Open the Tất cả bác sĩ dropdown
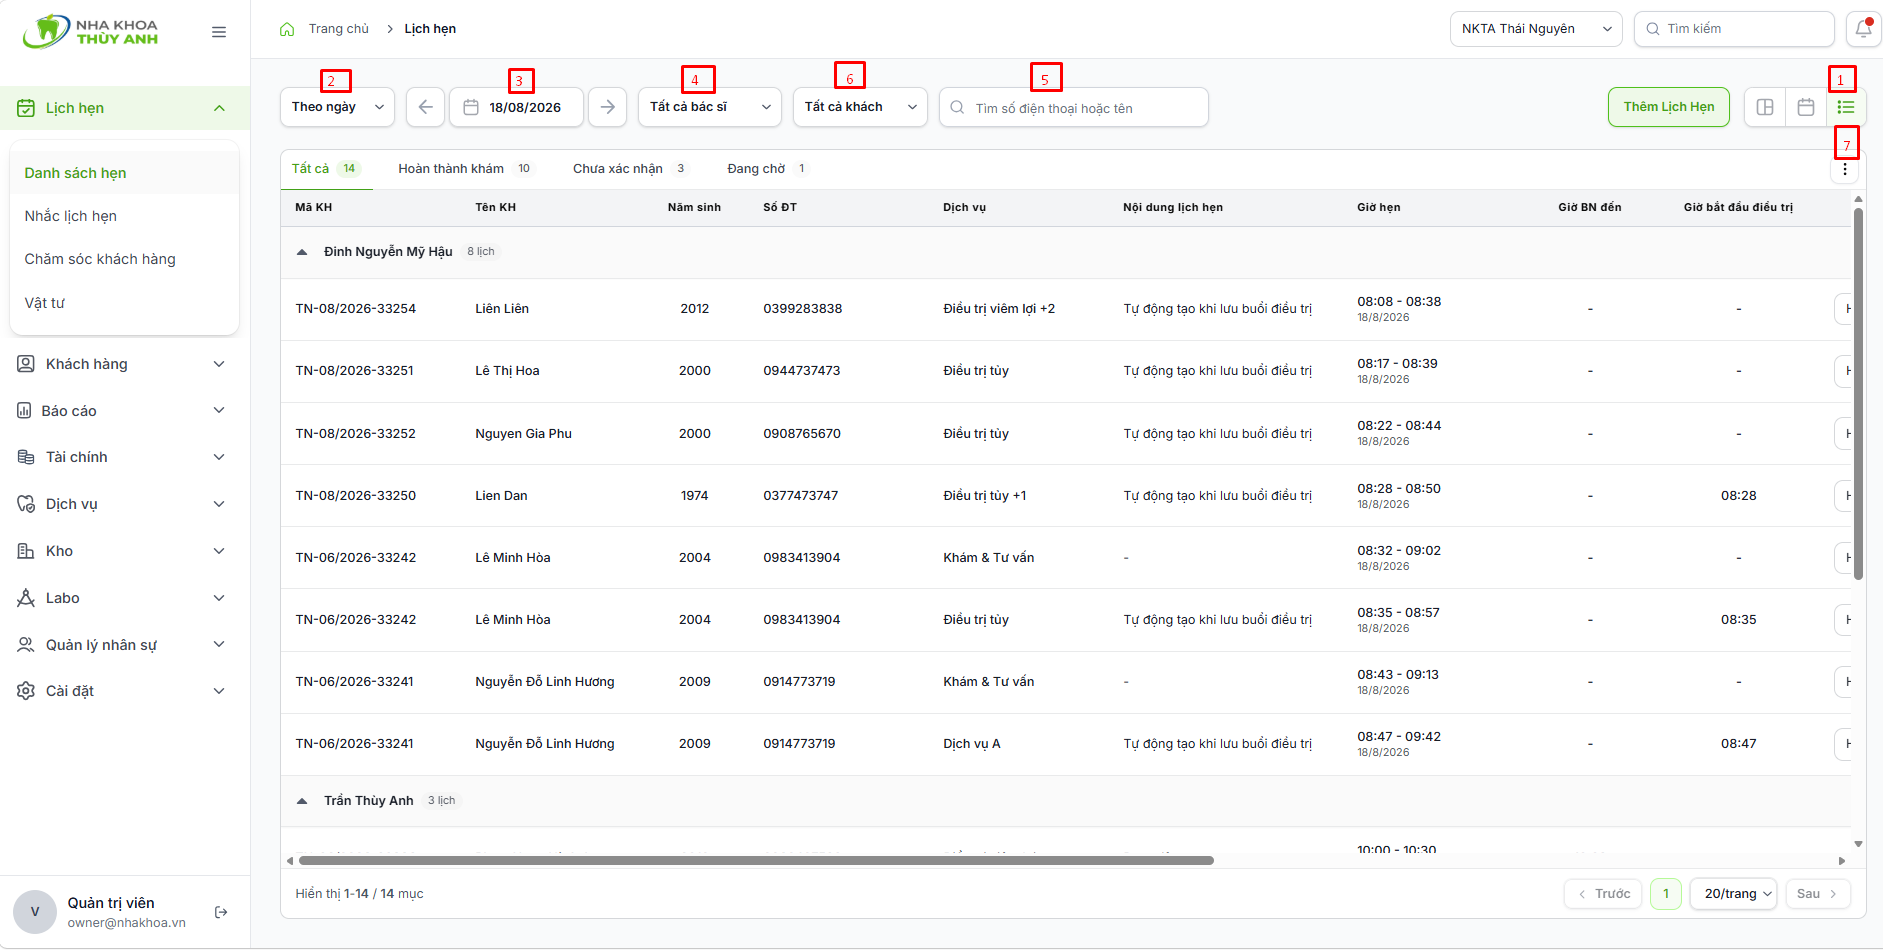Image resolution: width=1883 pixels, height=950 pixels. pyautogui.click(x=710, y=107)
